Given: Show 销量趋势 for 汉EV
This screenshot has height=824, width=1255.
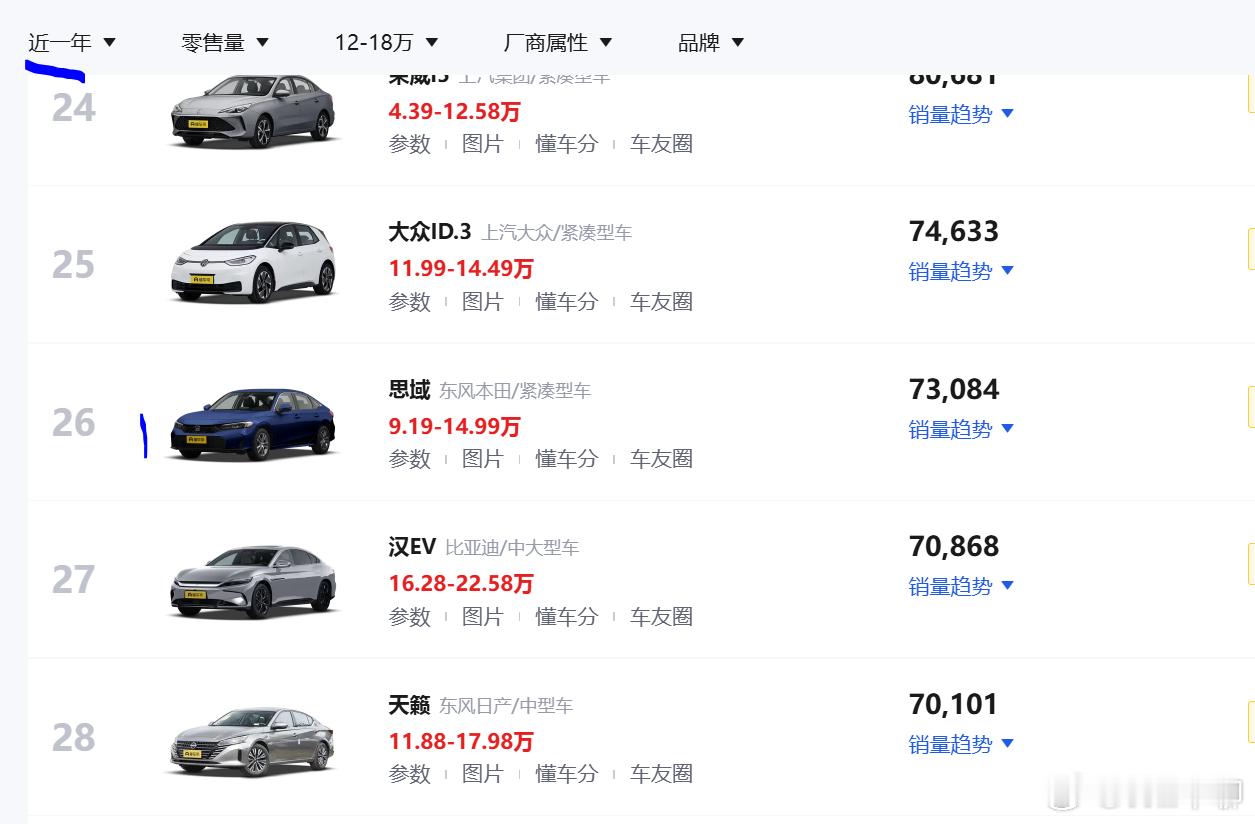Looking at the screenshot, I should coord(961,586).
